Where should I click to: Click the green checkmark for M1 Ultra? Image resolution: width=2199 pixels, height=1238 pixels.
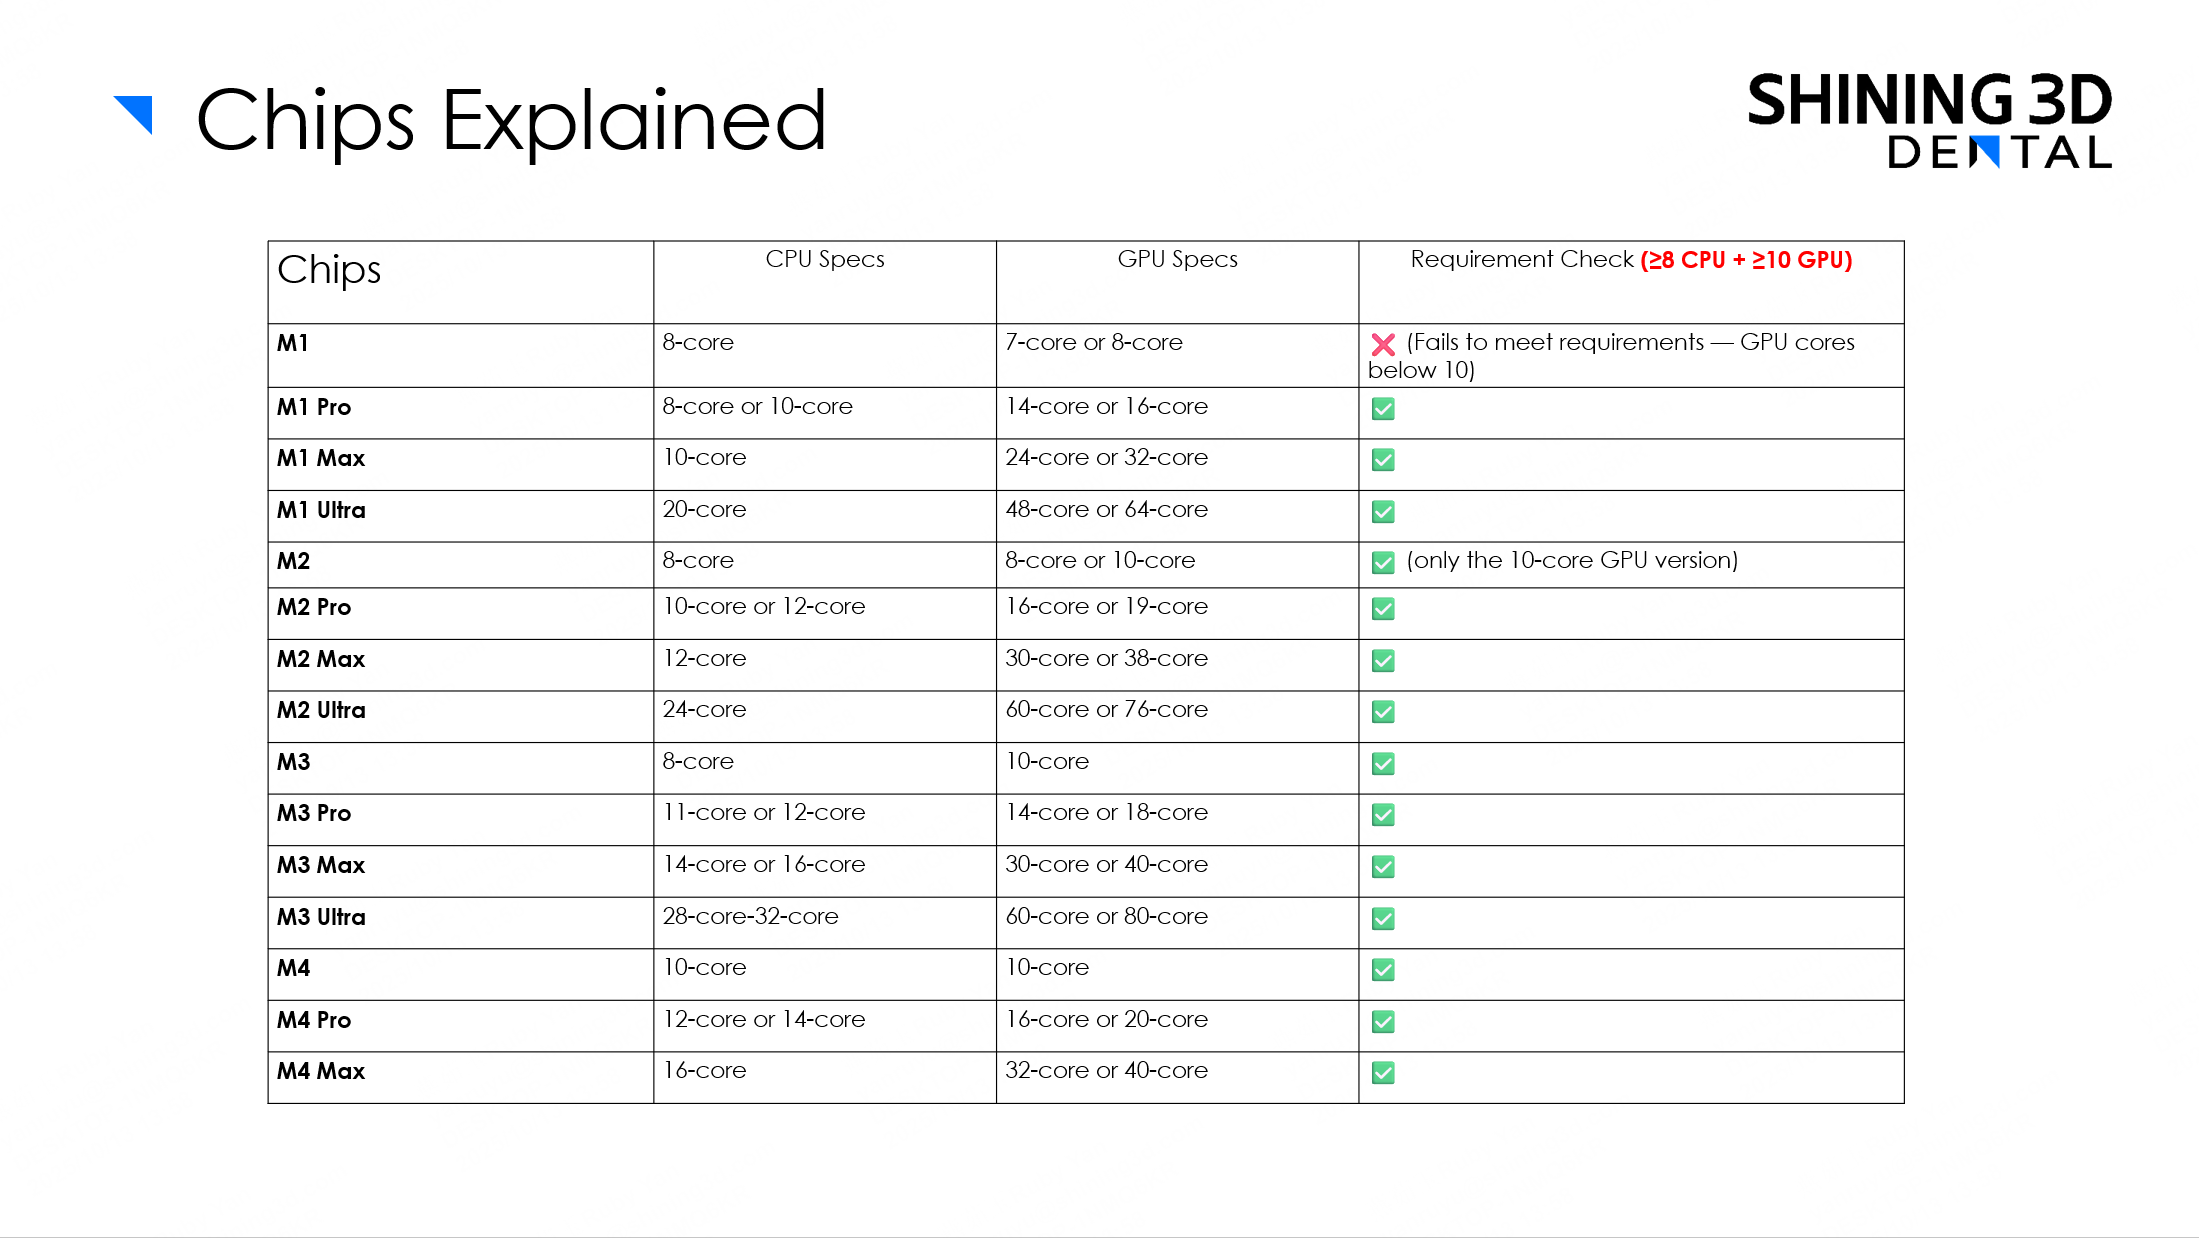pyautogui.click(x=1383, y=512)
